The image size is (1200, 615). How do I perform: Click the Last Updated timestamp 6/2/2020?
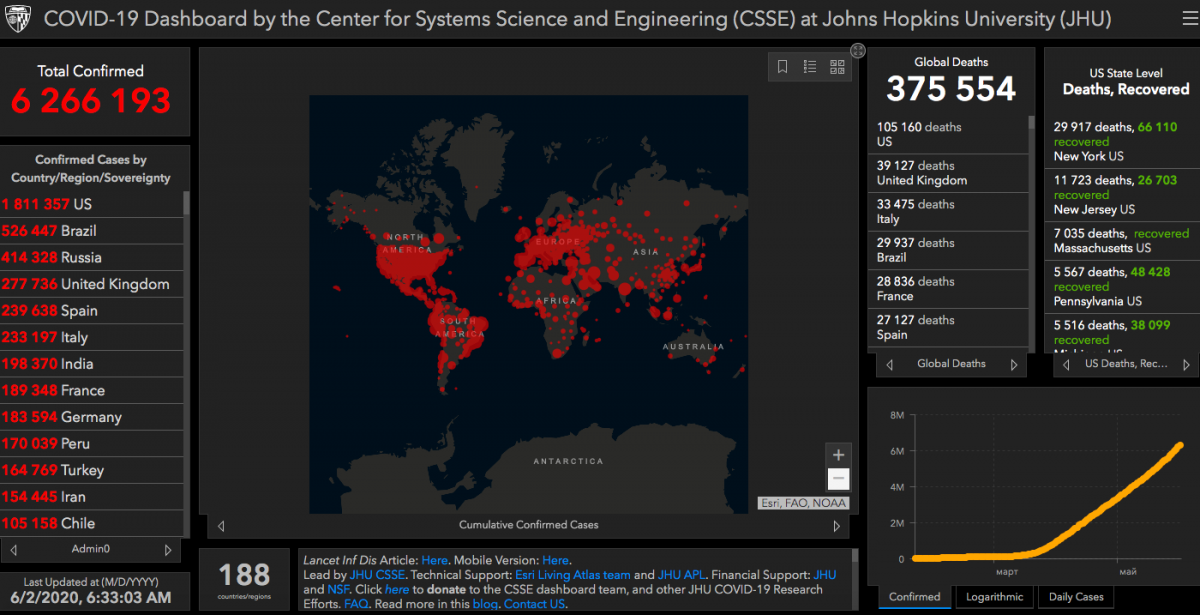click(x=91, y=596)
